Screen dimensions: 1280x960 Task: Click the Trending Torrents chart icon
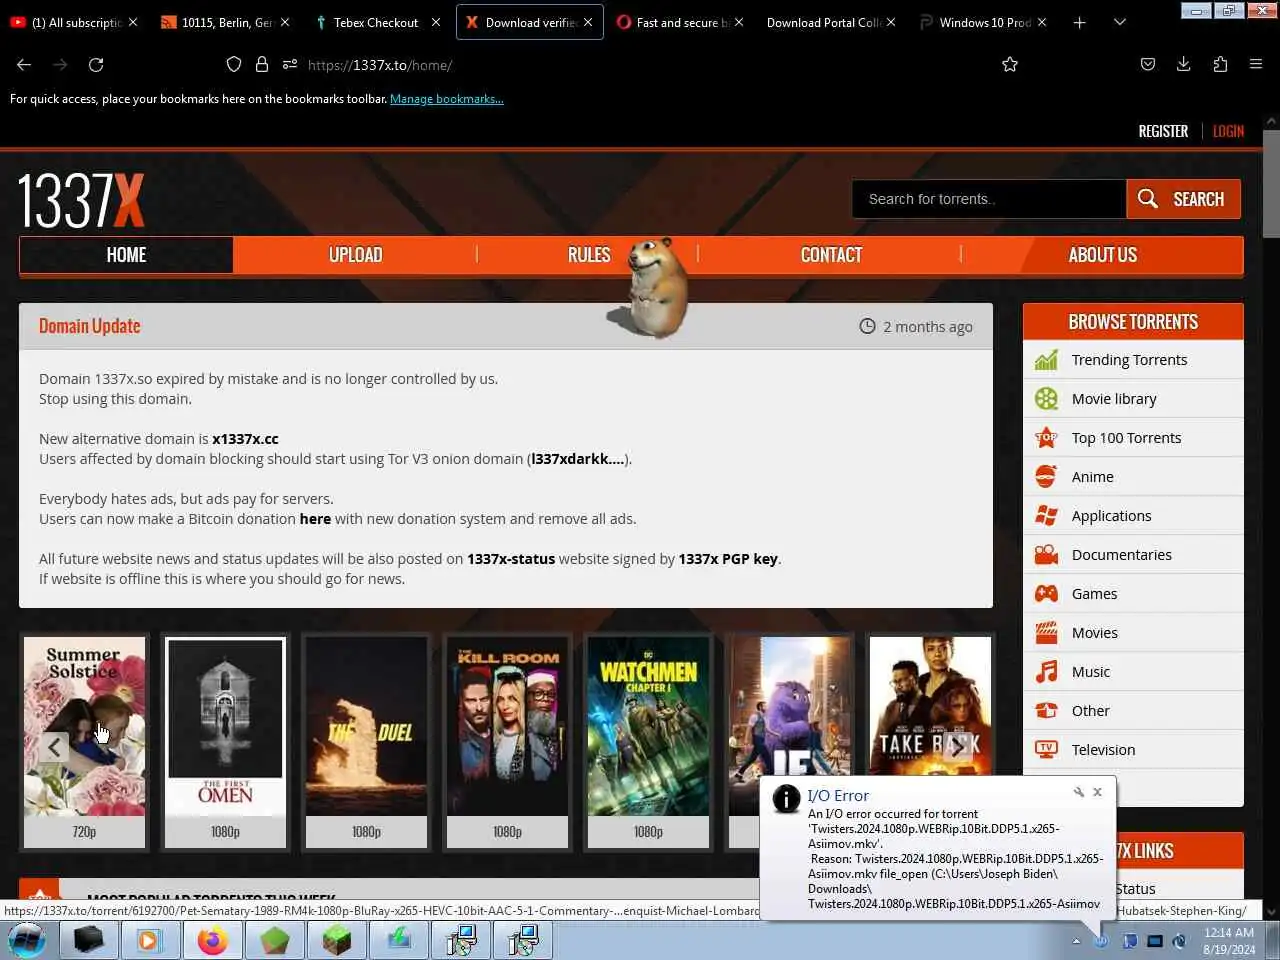(1046, 360)
